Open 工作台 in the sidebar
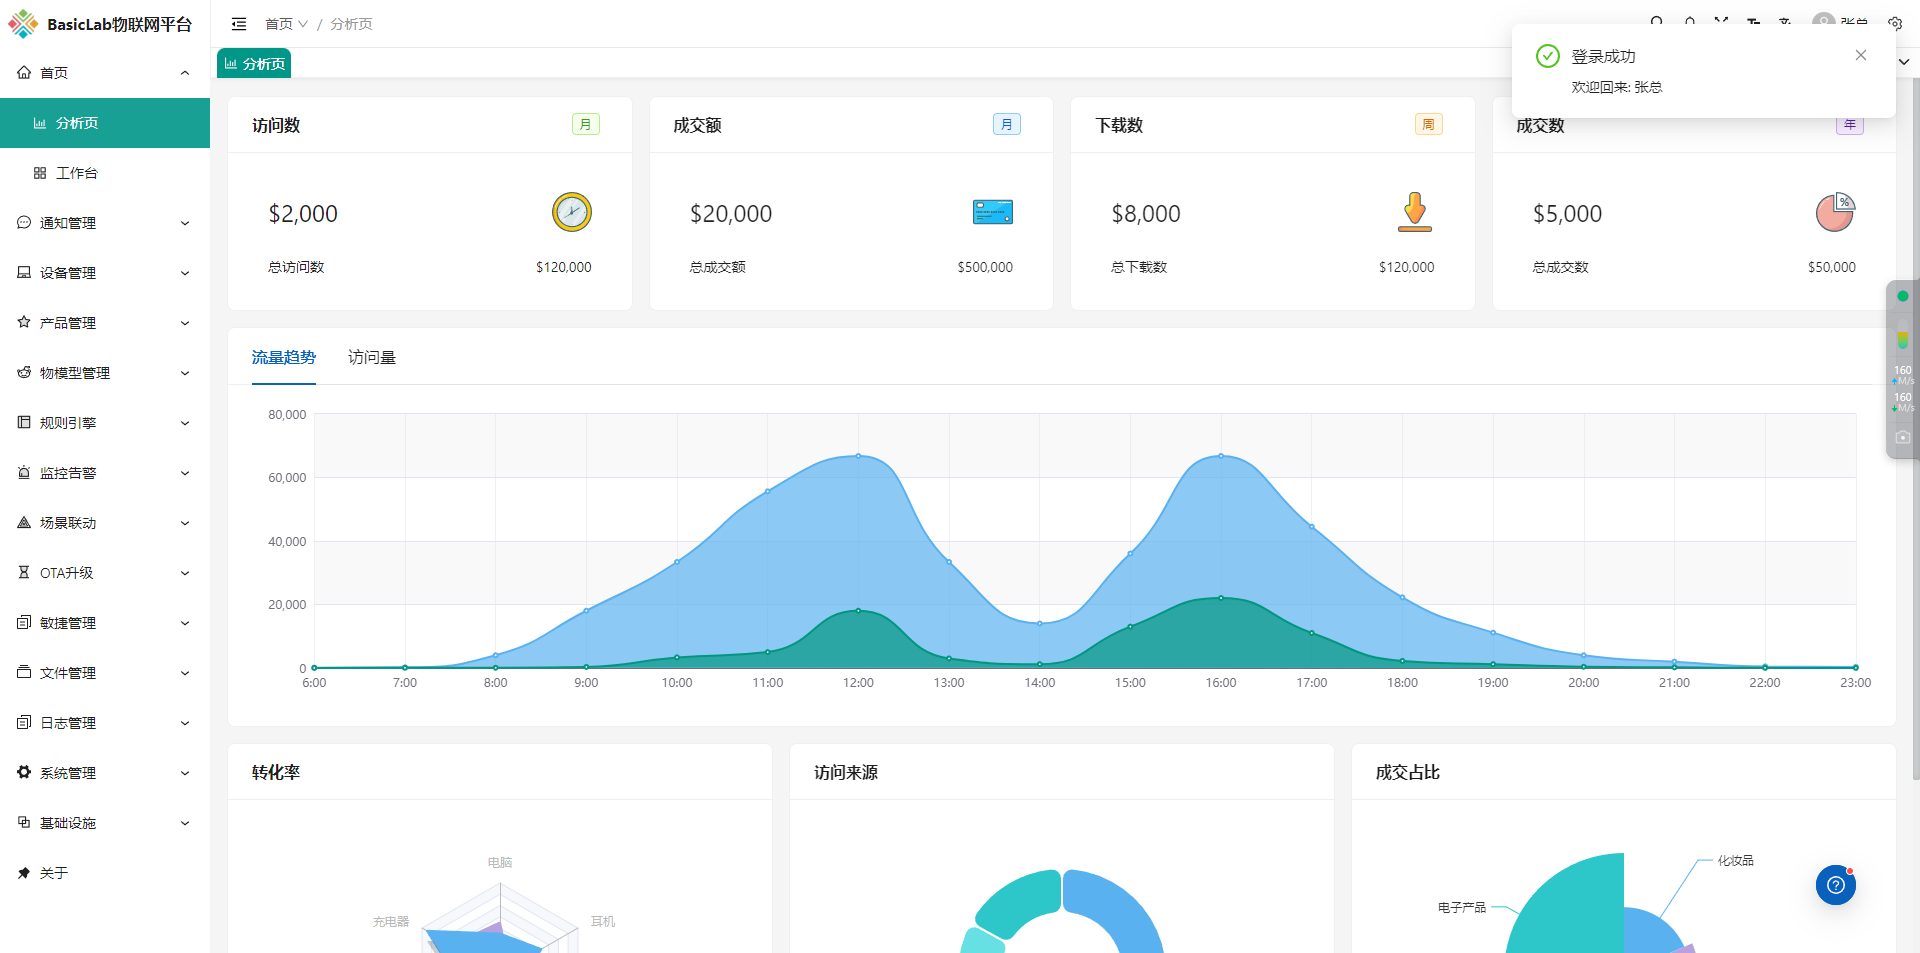Viewport: 1920px width, 953px height. click(105, 173)
